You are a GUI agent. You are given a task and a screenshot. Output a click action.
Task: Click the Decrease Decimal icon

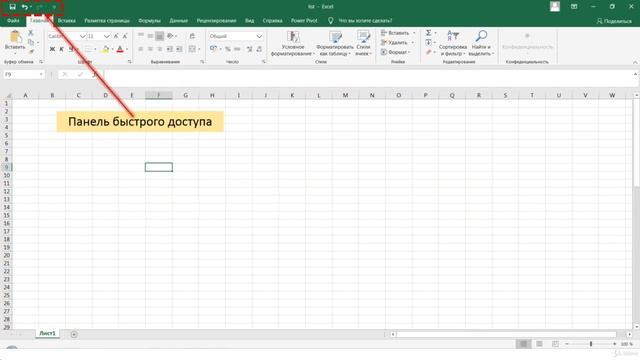pos(259,49)
